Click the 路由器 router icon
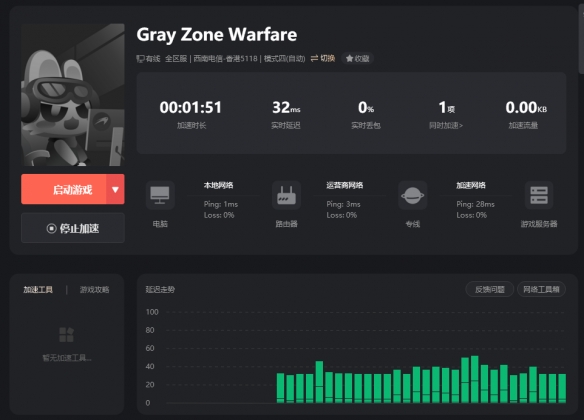This screenshot has height=420, width=584. 286,195
